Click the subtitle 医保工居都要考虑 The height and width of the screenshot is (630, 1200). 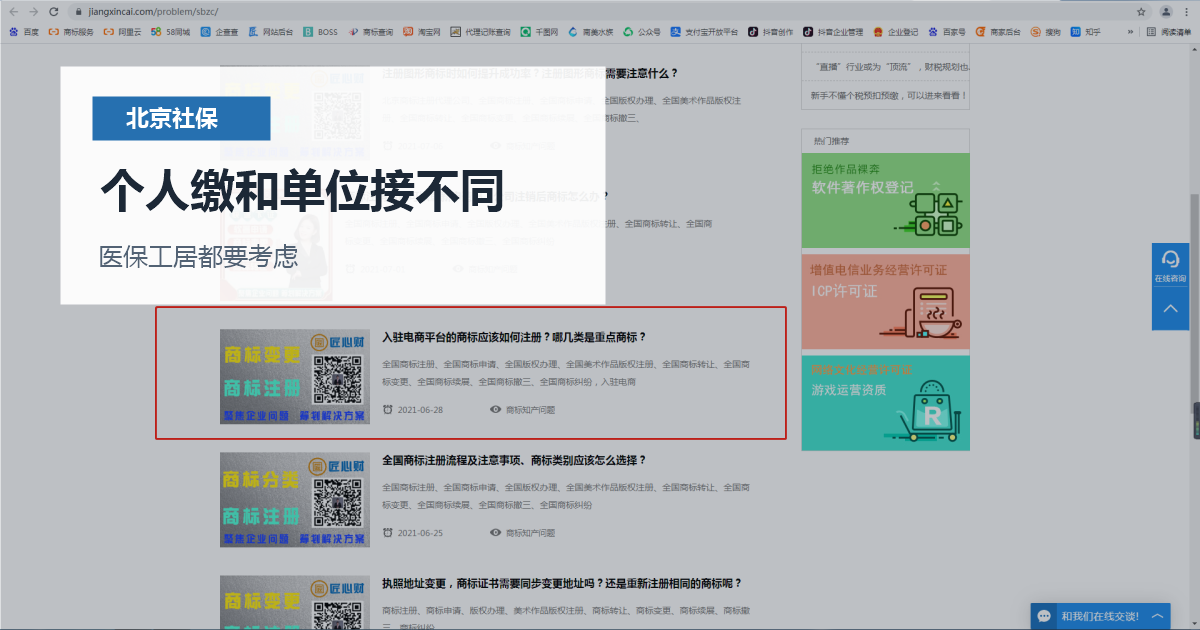click(198, 257)
